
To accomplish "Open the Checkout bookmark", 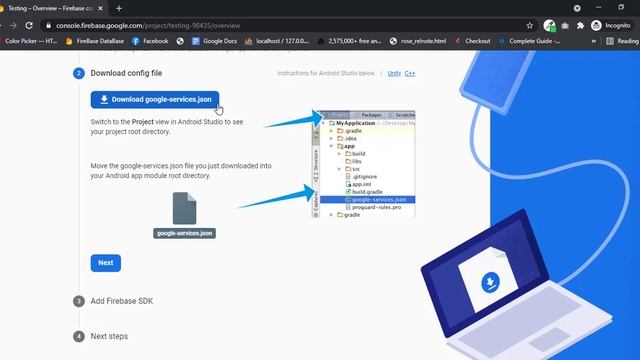I will coord(472,41).
